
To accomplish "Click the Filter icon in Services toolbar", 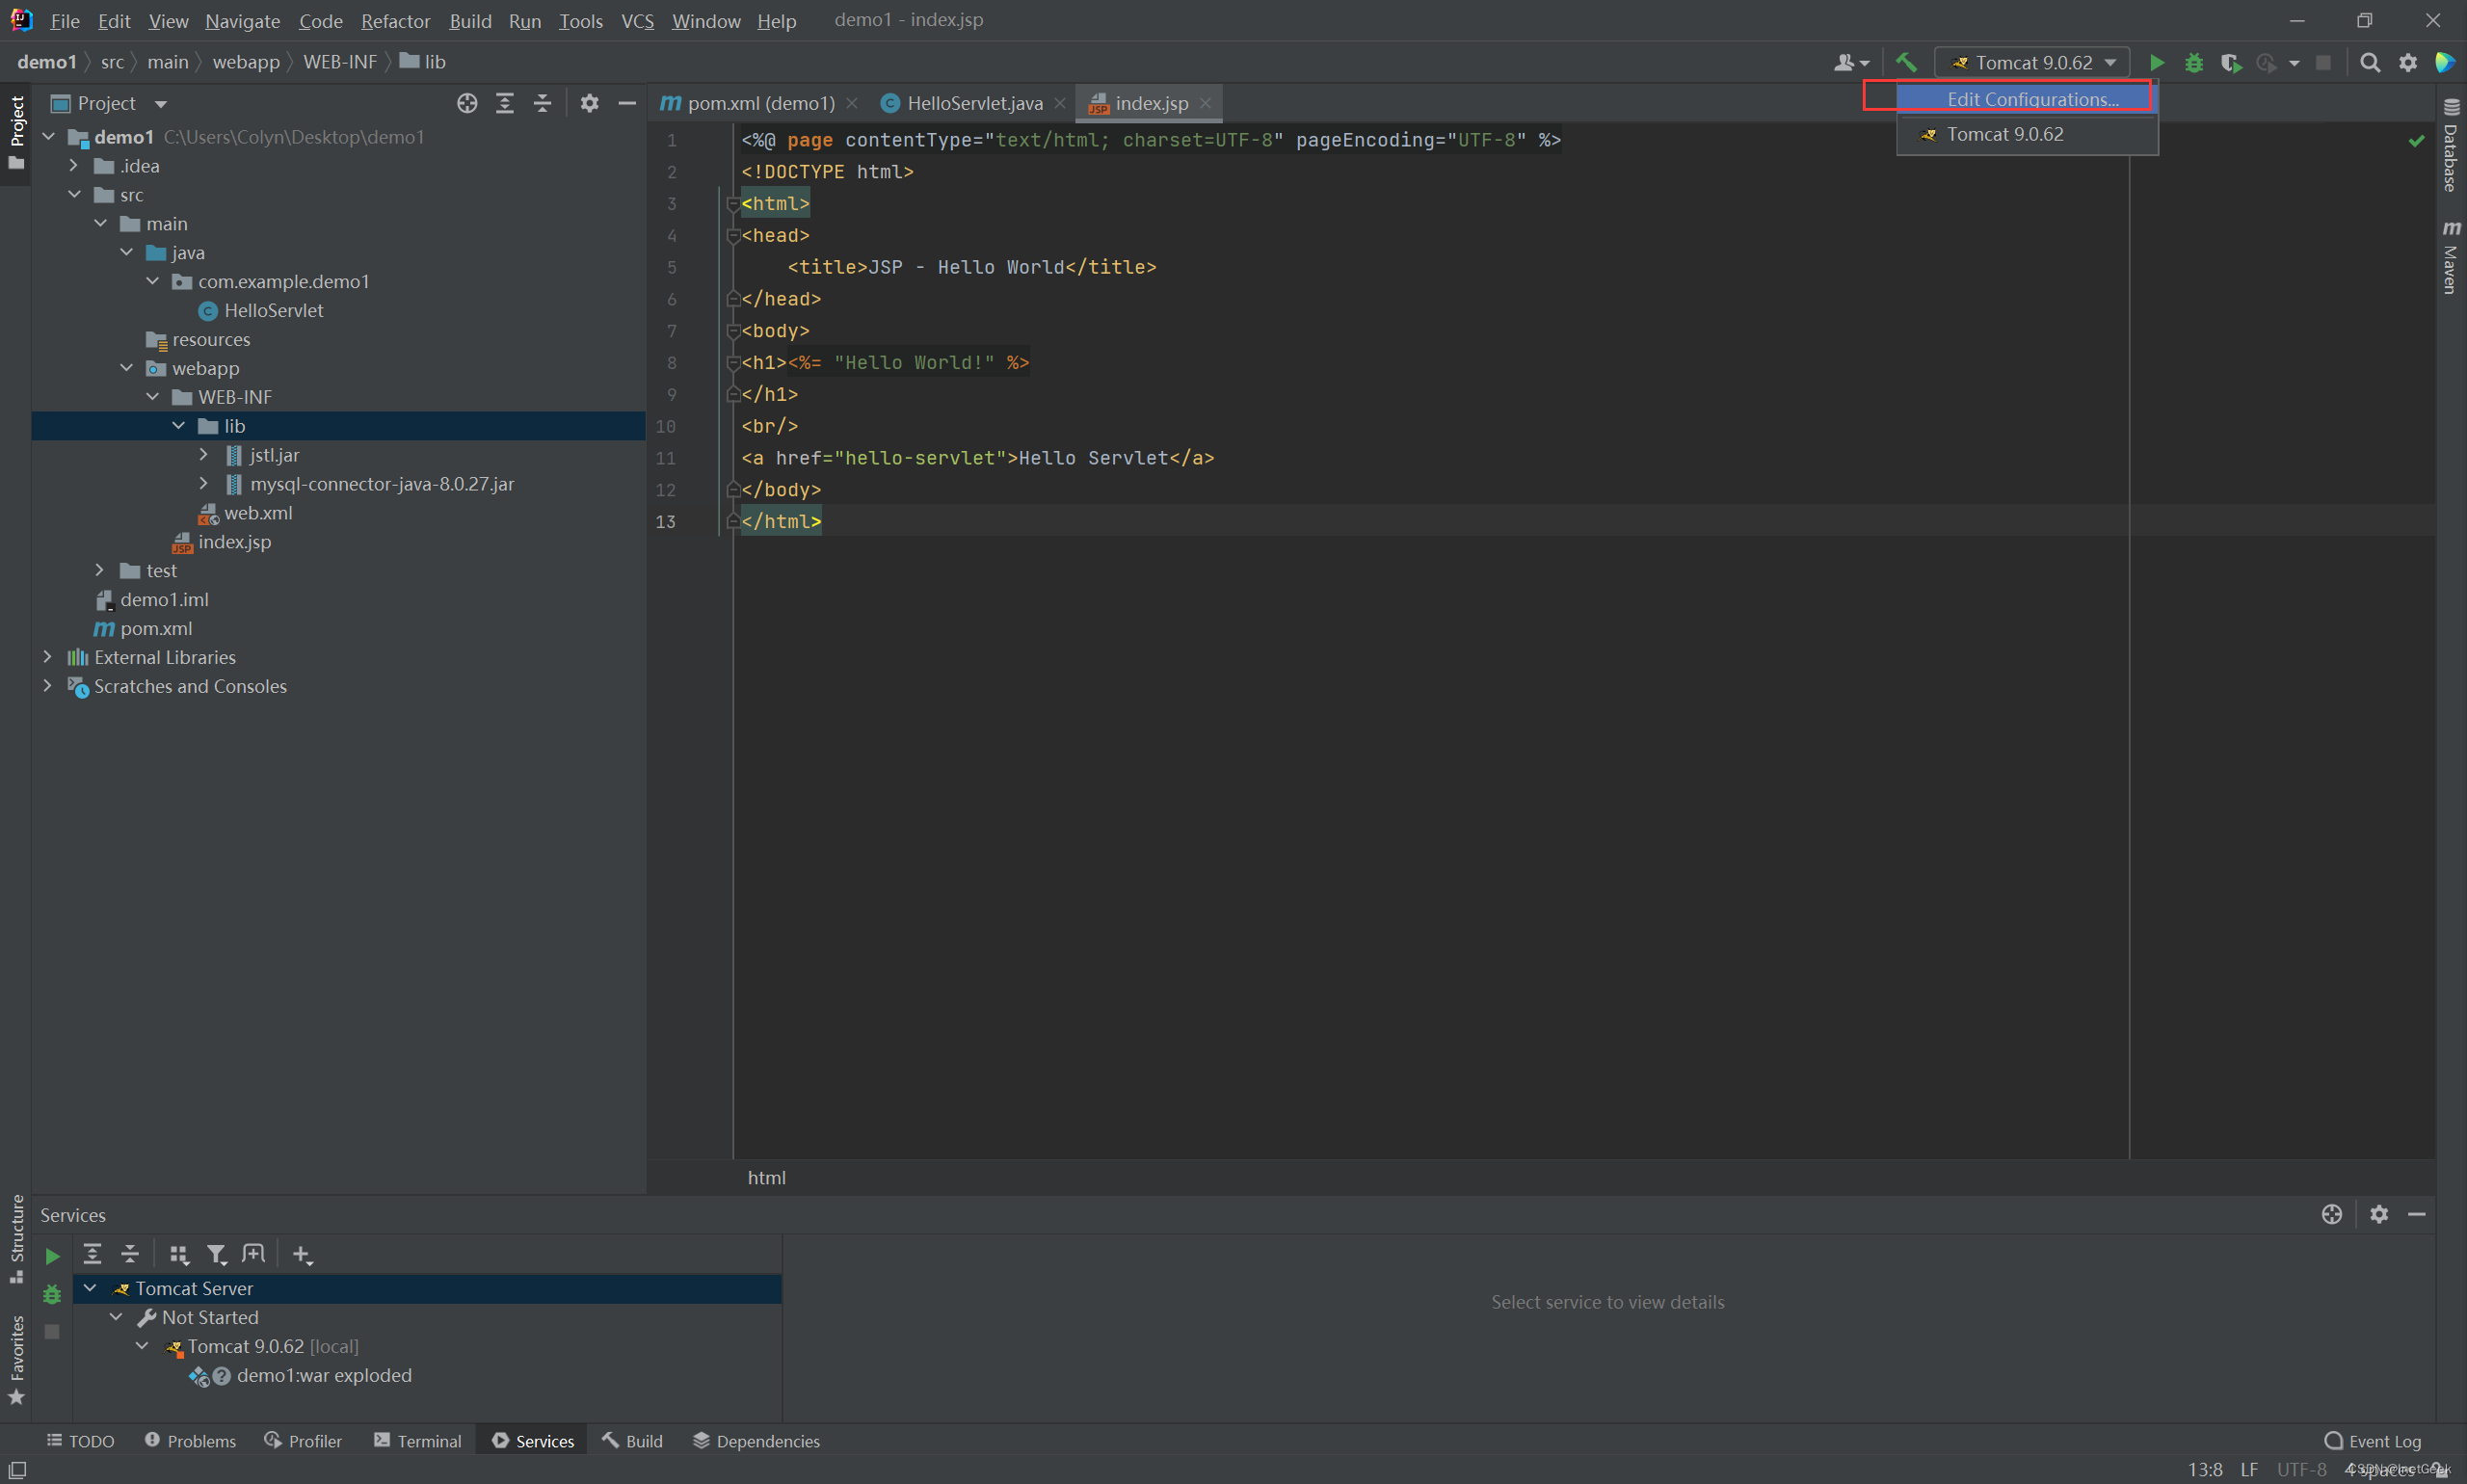I will (x=216, y=1254).
